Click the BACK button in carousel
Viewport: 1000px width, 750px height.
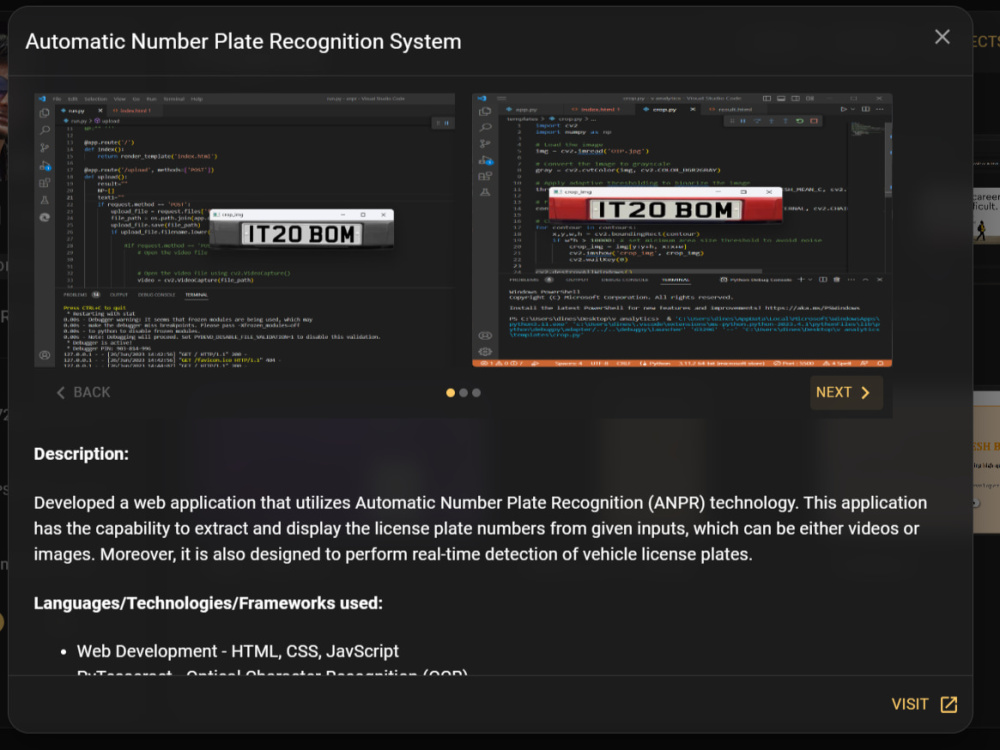point(84,392)
